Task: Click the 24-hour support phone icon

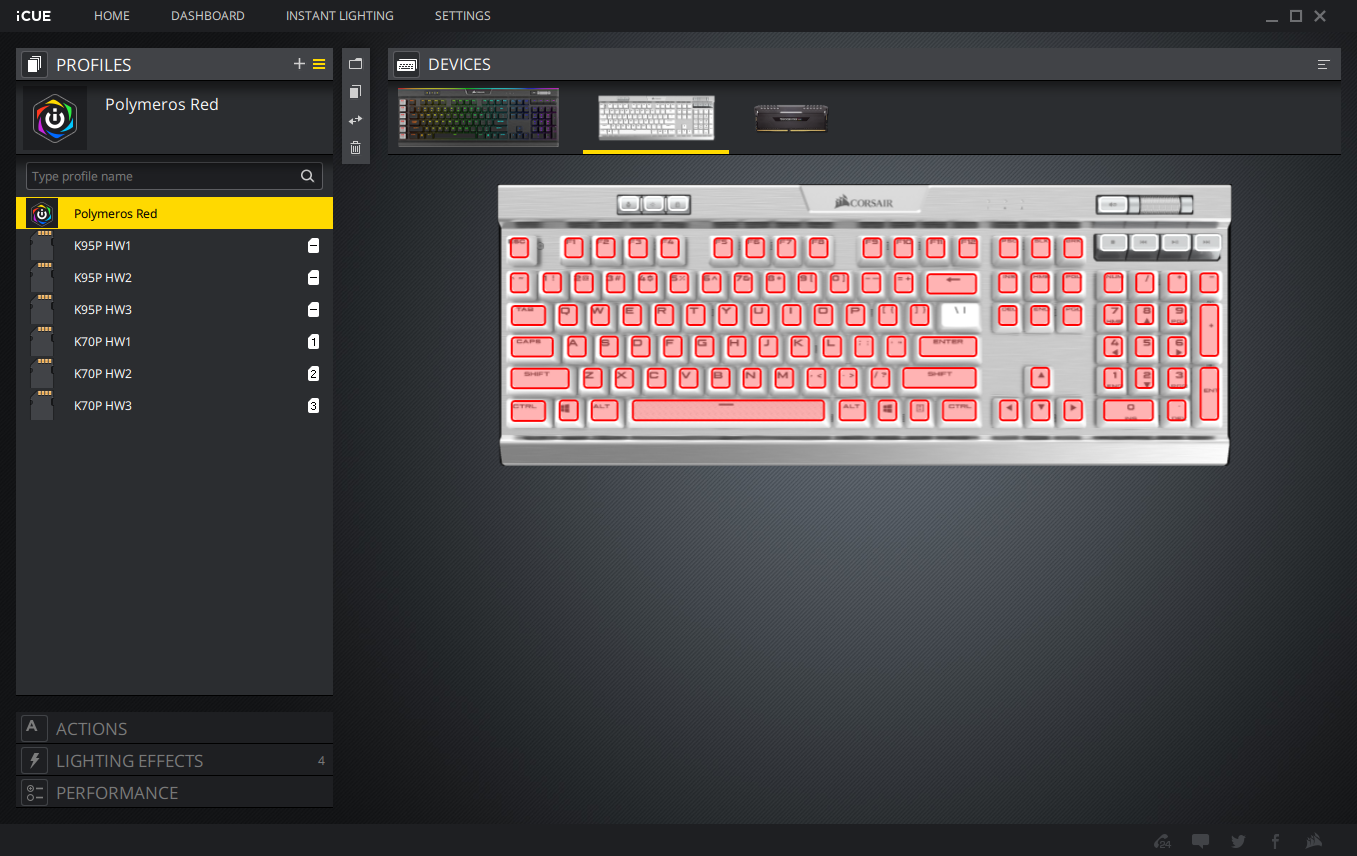Action: tap(1163, 841)
